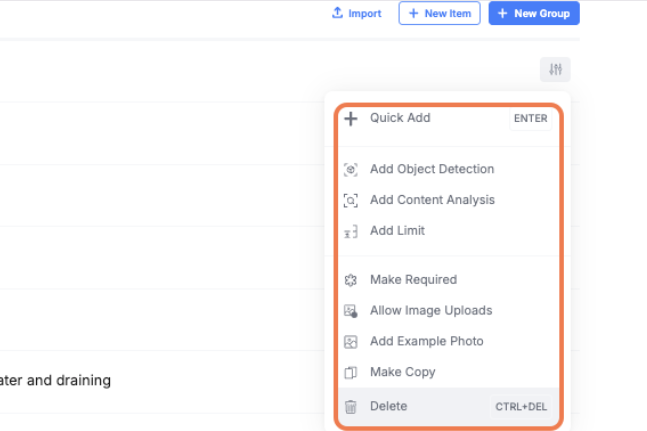
Task: Choose Allow Image Uploads option
Action: [448, 311]
